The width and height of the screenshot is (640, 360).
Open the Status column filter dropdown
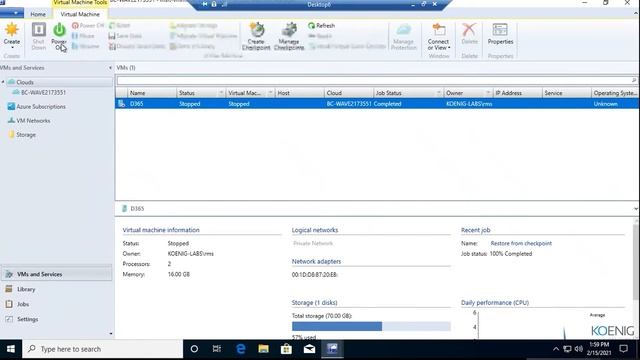click(x=221, y=93)
